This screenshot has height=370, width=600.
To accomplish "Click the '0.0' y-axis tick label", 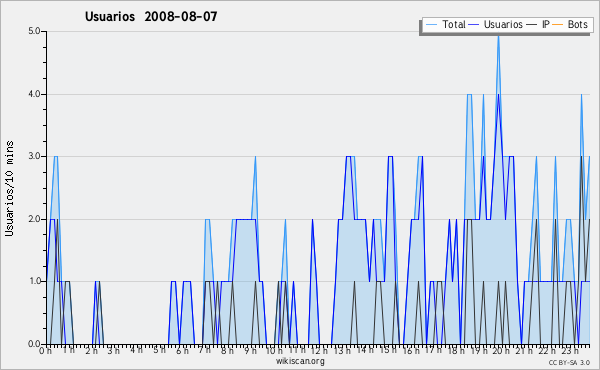I will pyautogui.click(x=34, y=344).
